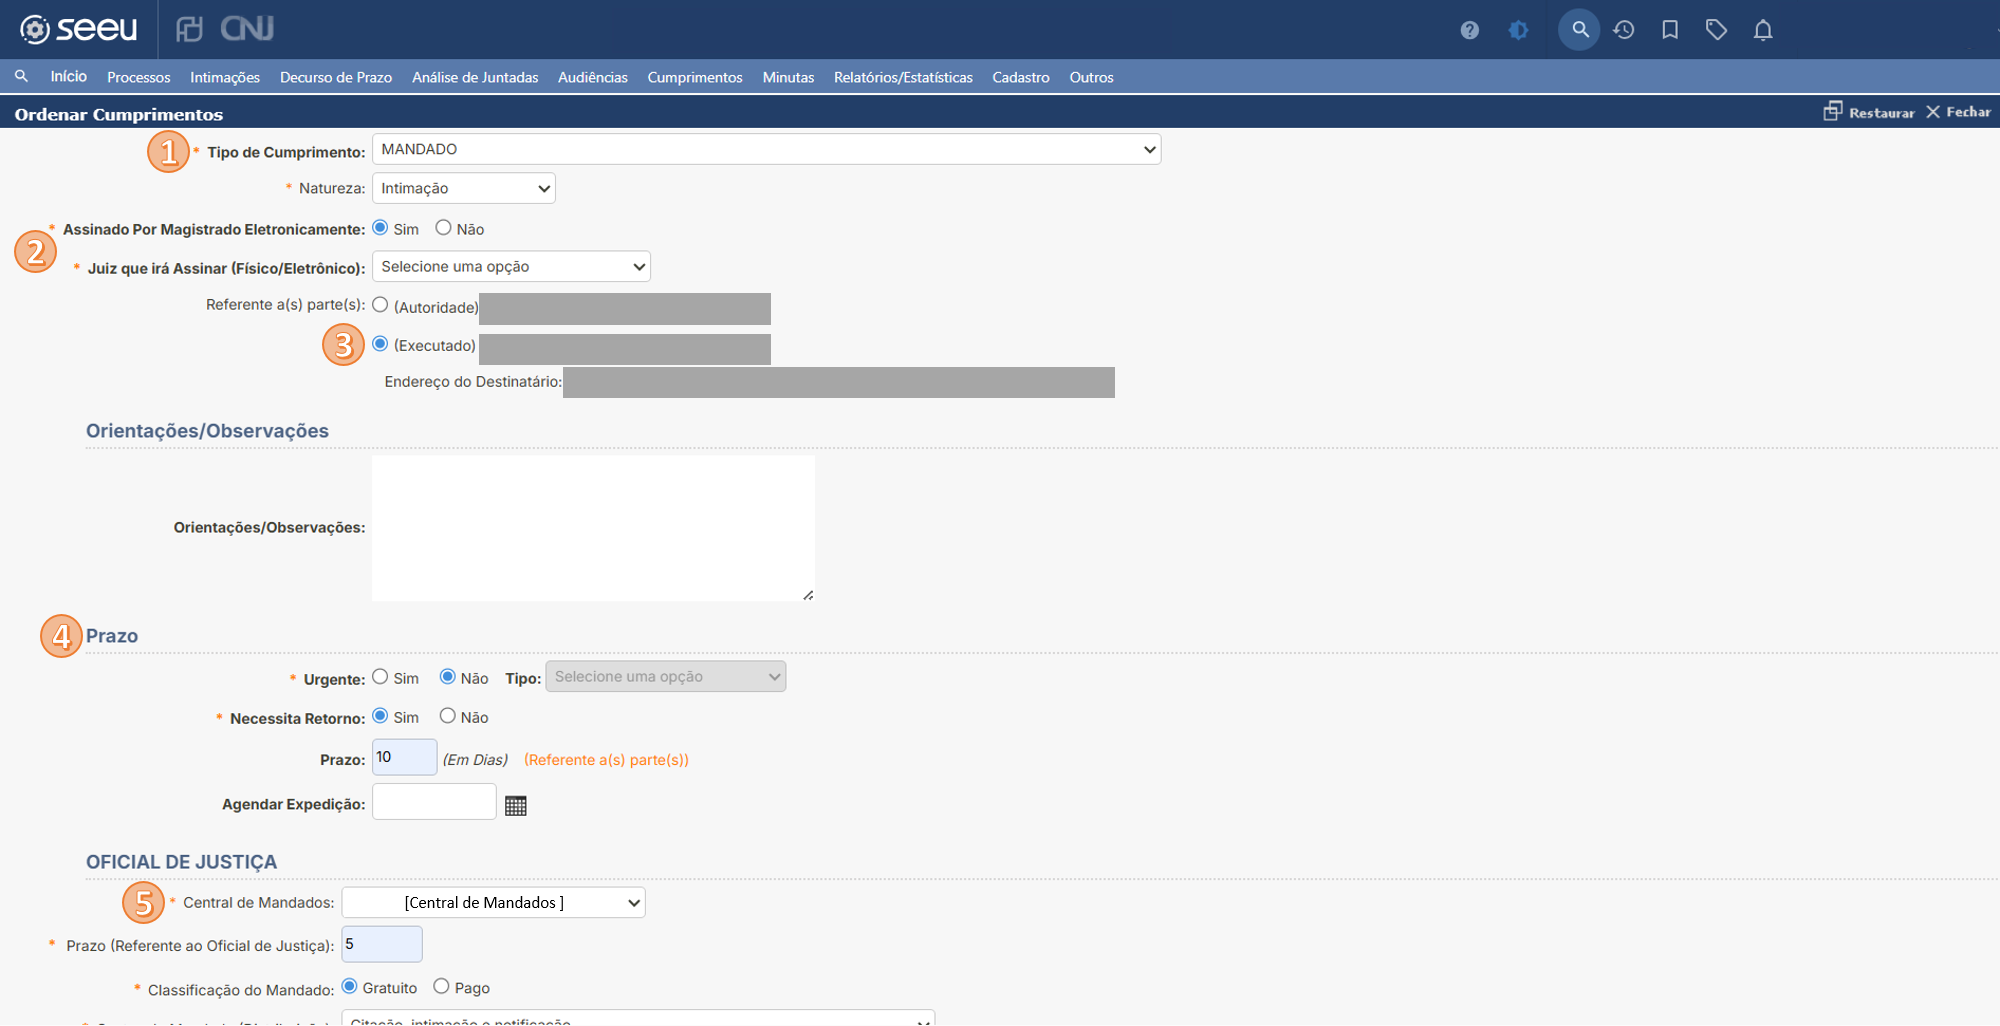The height and width of the screenshot is (1026, 2000).
Task: Set Necessita Retorno to Não
Action: (x=447, y=716)
